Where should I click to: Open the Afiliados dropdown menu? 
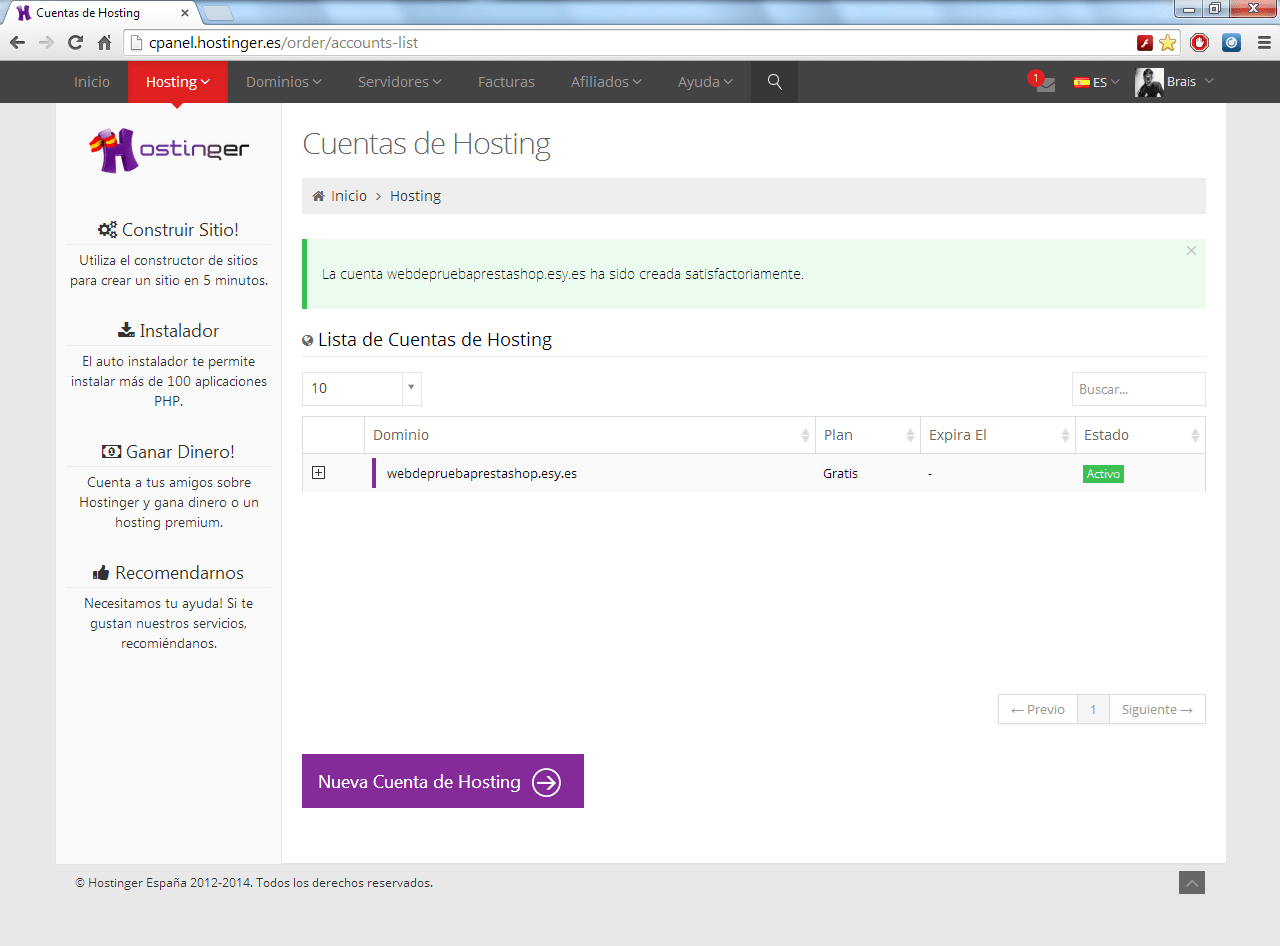[x=606, y=82]
